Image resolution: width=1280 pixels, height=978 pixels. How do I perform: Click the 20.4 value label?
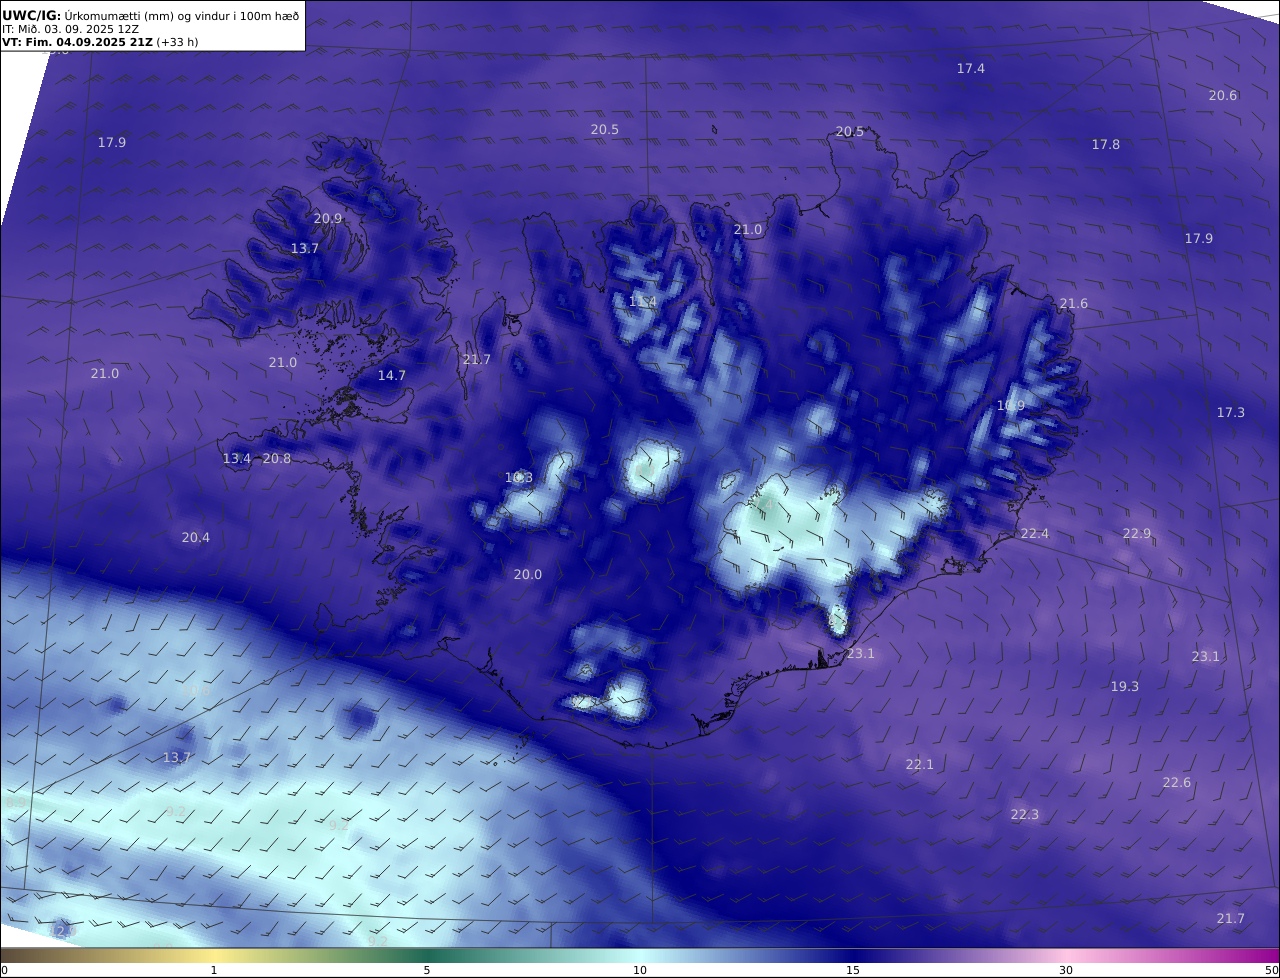[x=195, y=538]
